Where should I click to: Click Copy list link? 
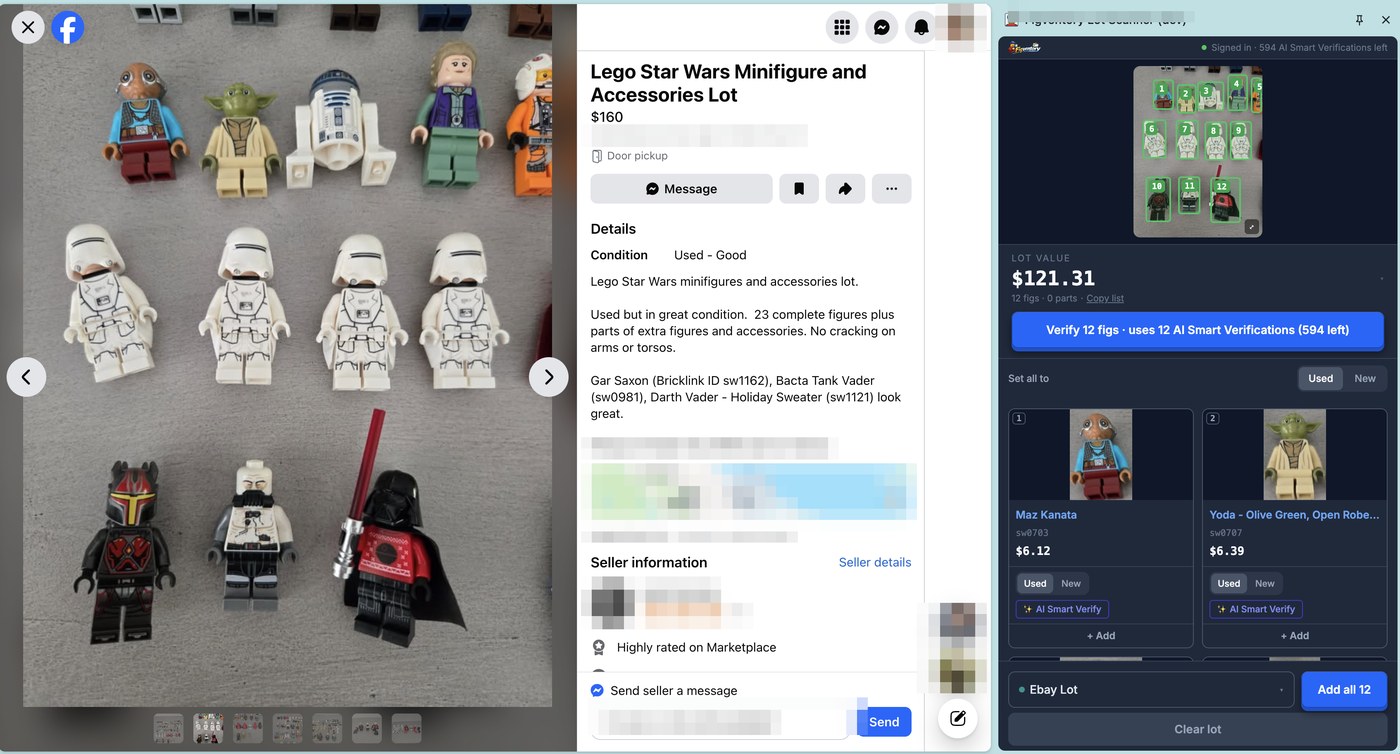1105,298
